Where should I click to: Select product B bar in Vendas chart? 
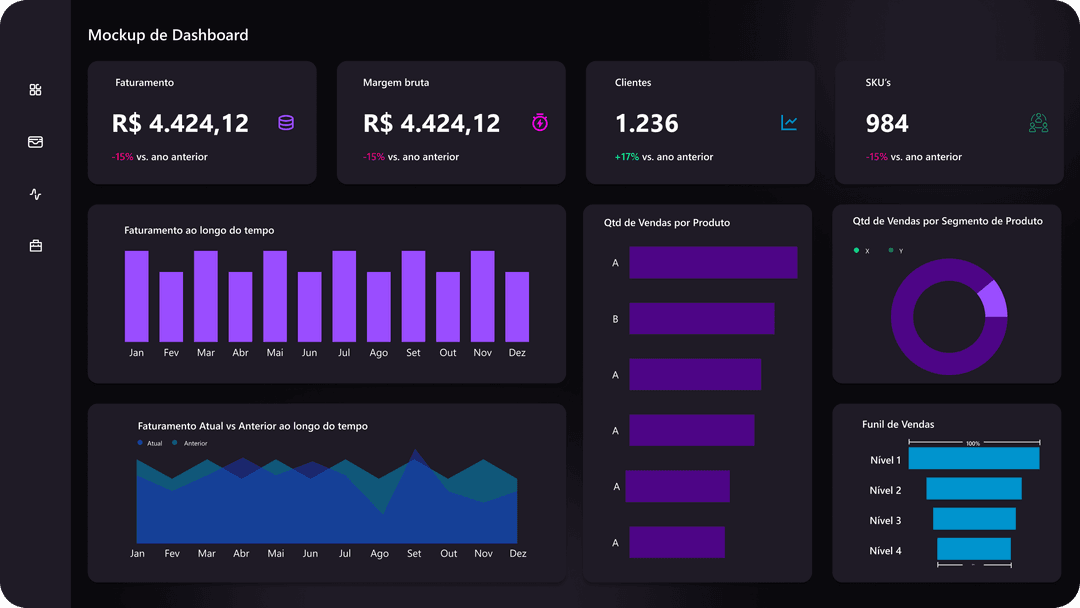[x=701, y=319]
